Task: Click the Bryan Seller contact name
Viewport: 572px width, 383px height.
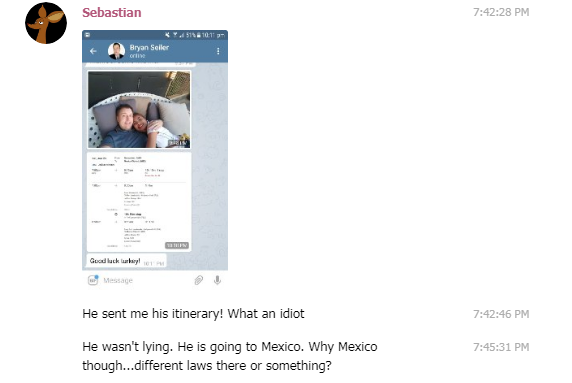Action: [x=149, y=47]
